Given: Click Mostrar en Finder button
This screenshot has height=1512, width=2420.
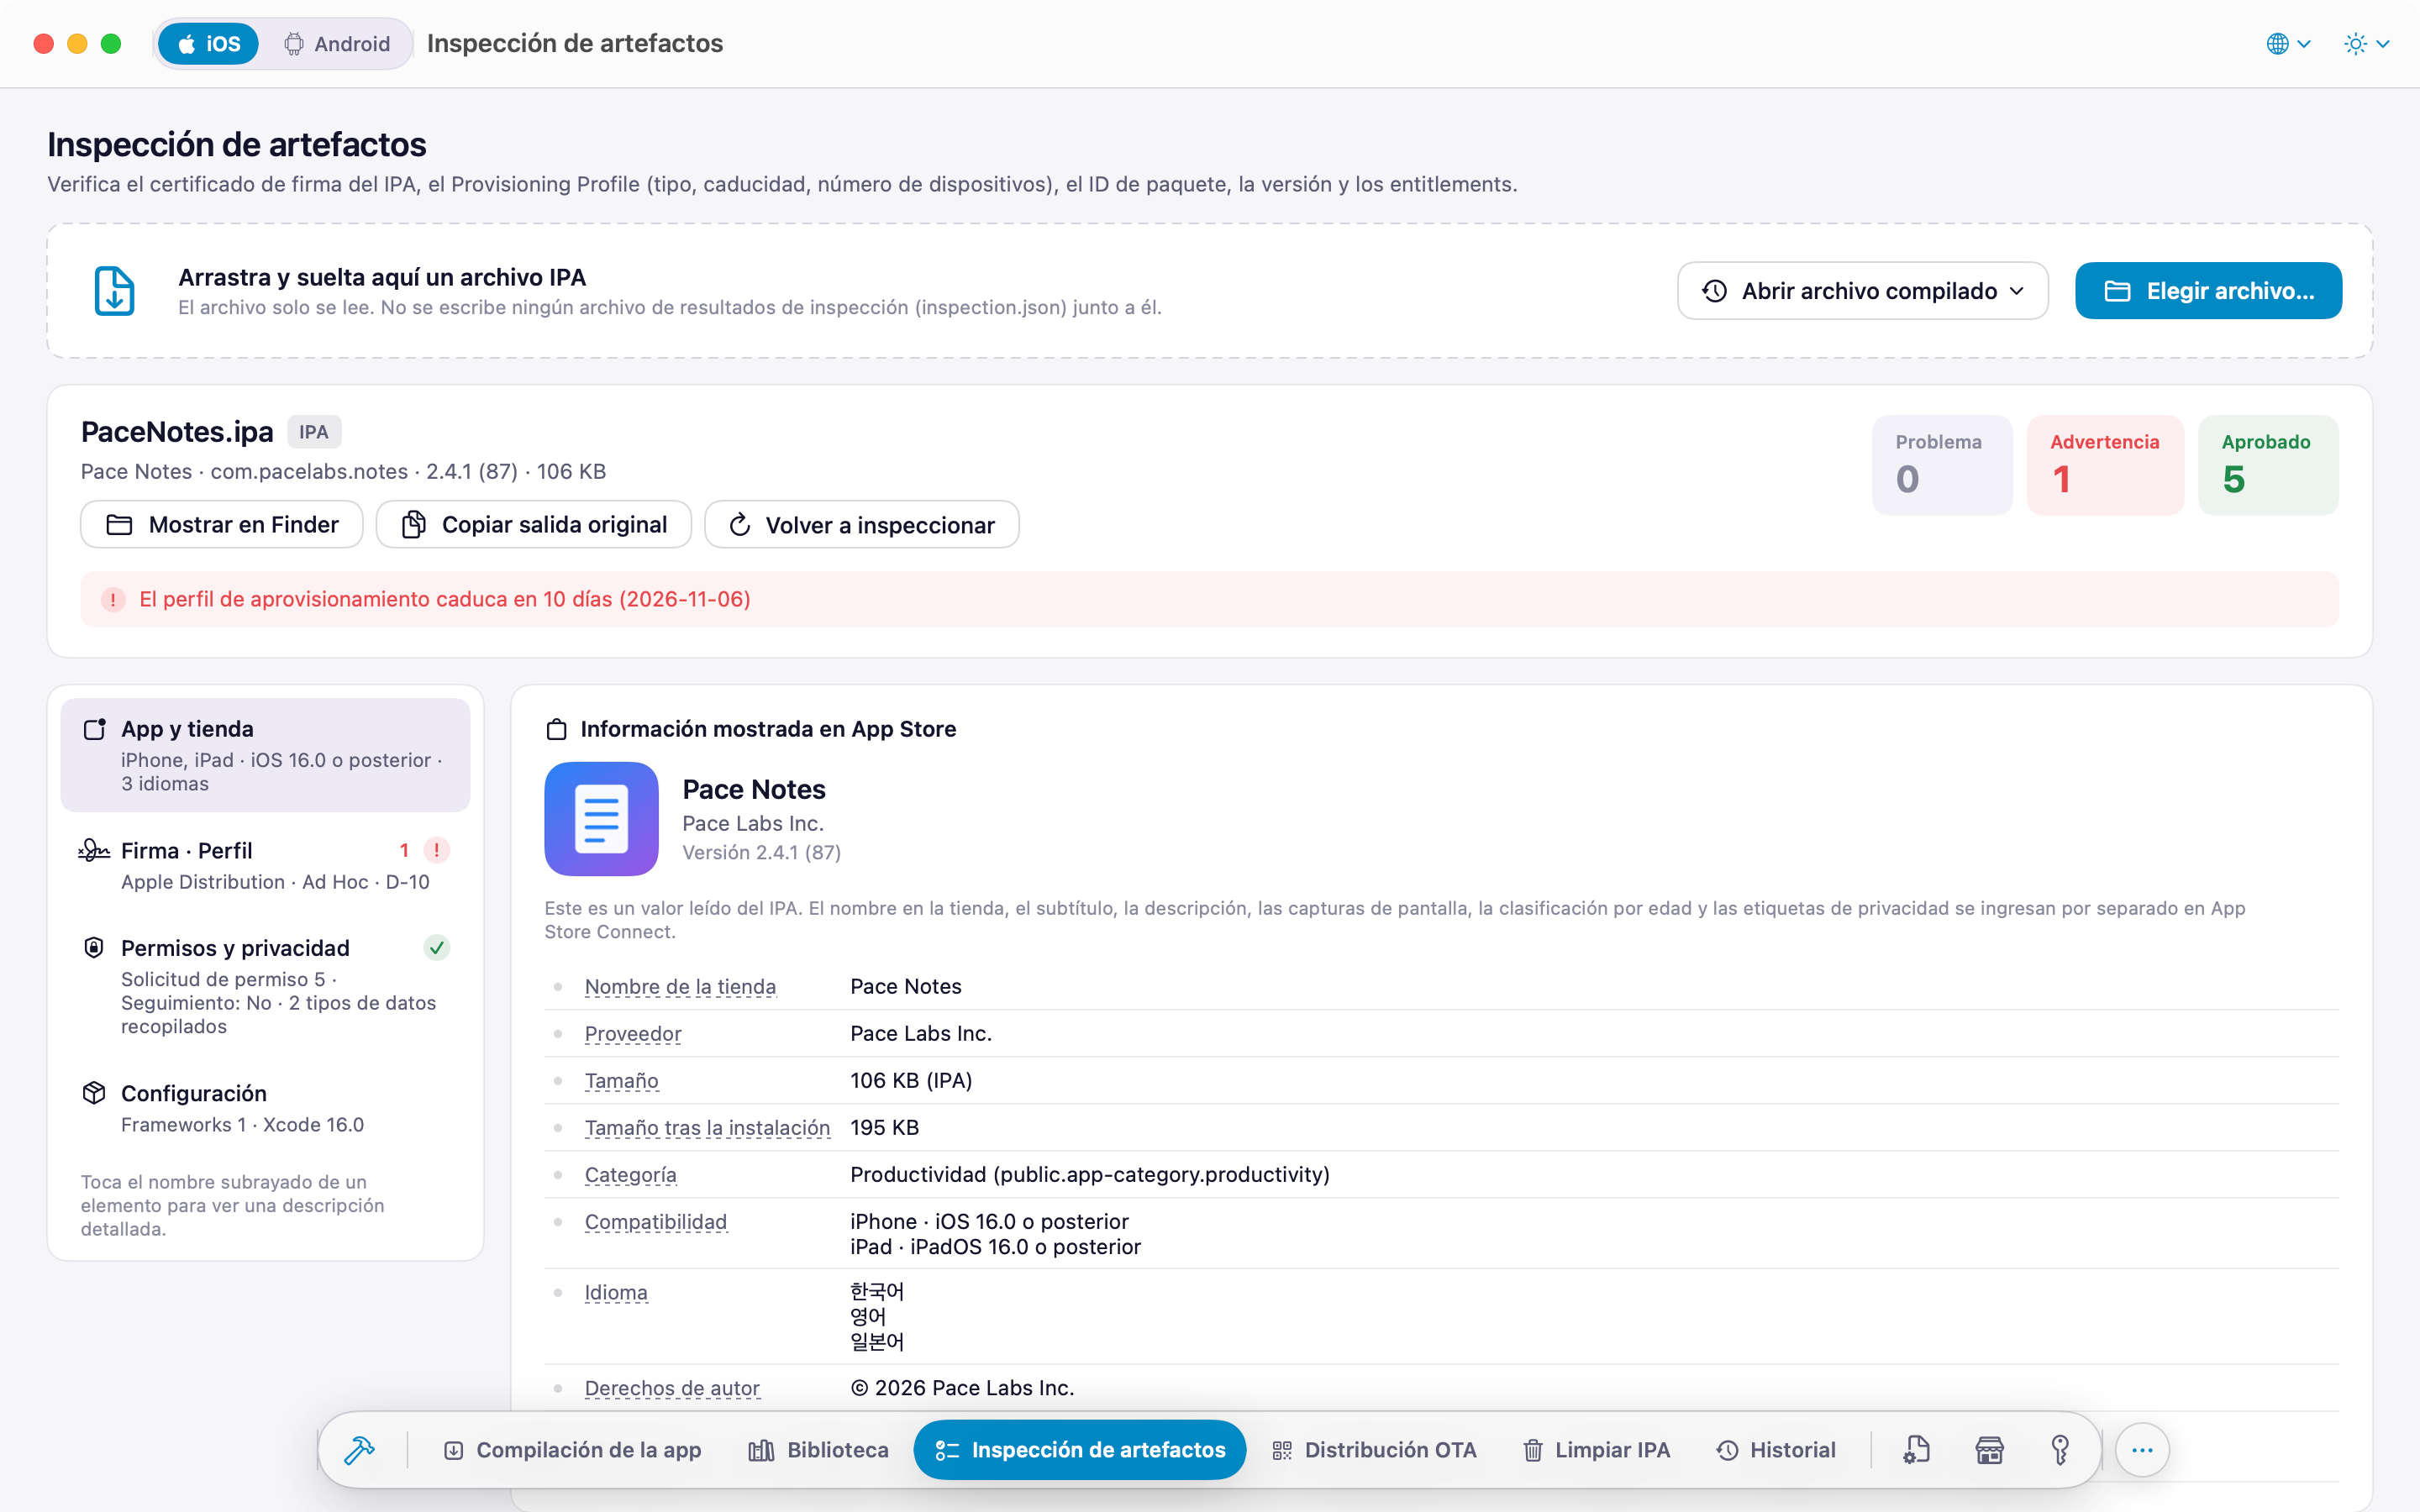Looking at the screenshot, I should tap(222, 524).
